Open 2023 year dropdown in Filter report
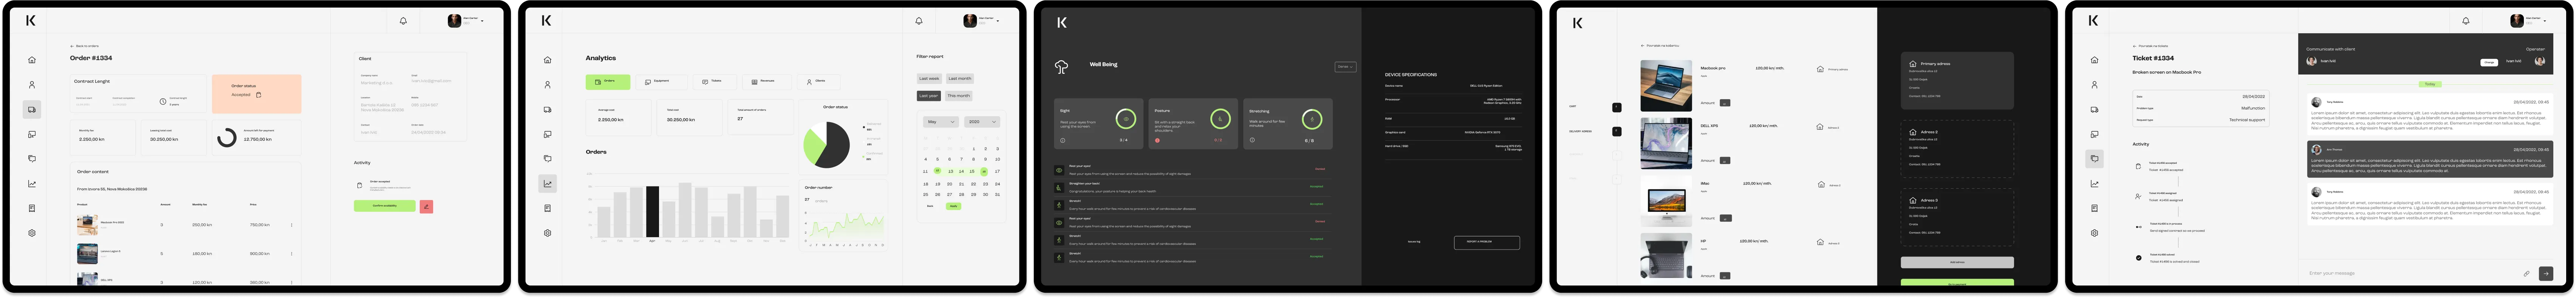Screen dimensions: 2576x298 point(982,122)
